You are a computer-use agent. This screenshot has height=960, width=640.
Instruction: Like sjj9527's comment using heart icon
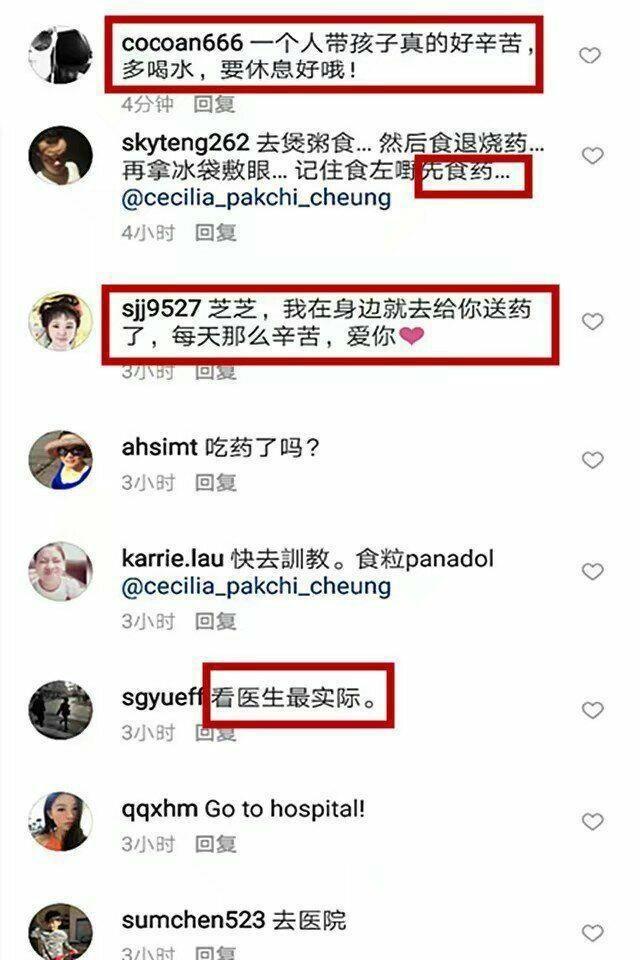pyautogui.click(x=592, y=321)
